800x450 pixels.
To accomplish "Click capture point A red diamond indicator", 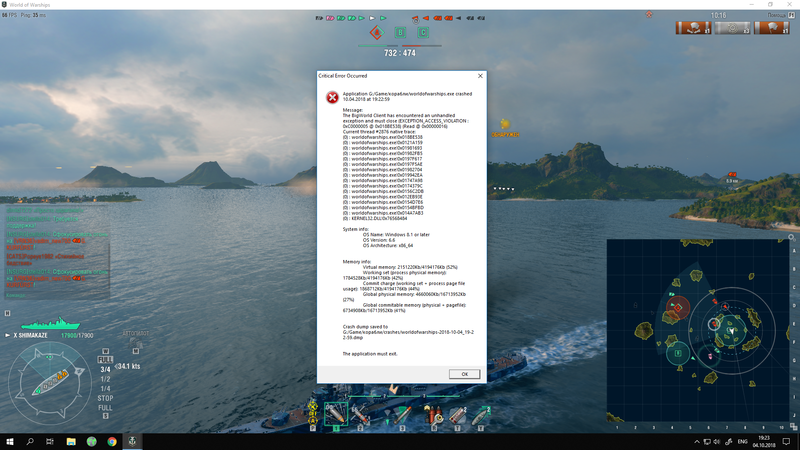I will coord(377,33).
